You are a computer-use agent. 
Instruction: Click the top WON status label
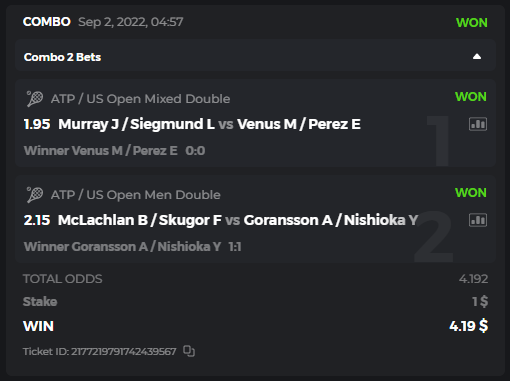click(471, 23)
